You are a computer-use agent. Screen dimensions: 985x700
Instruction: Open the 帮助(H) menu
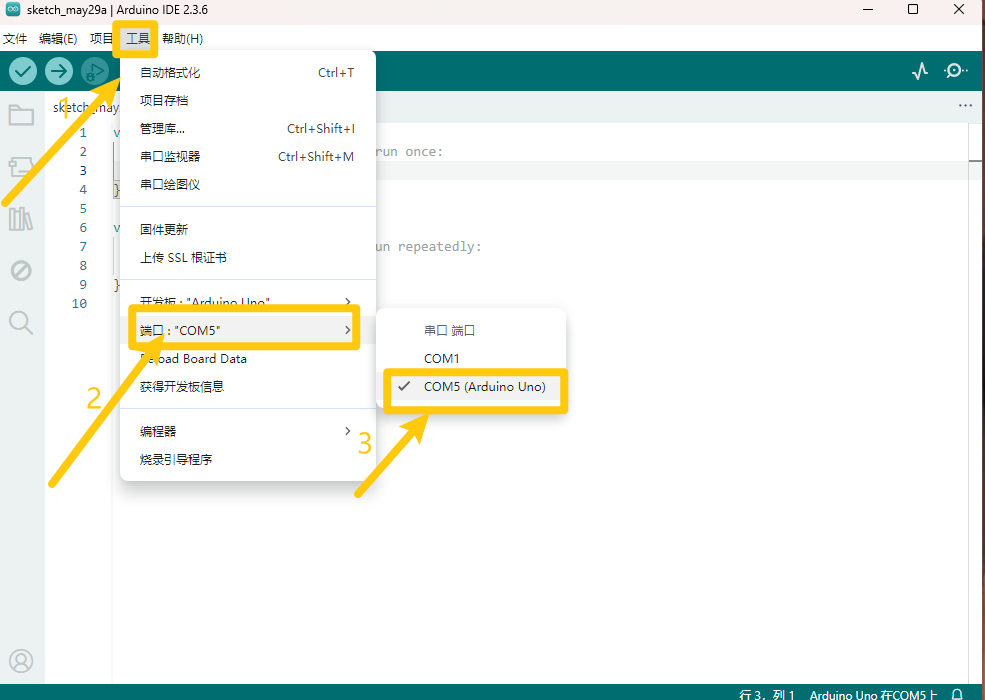(x=182, y=39)
